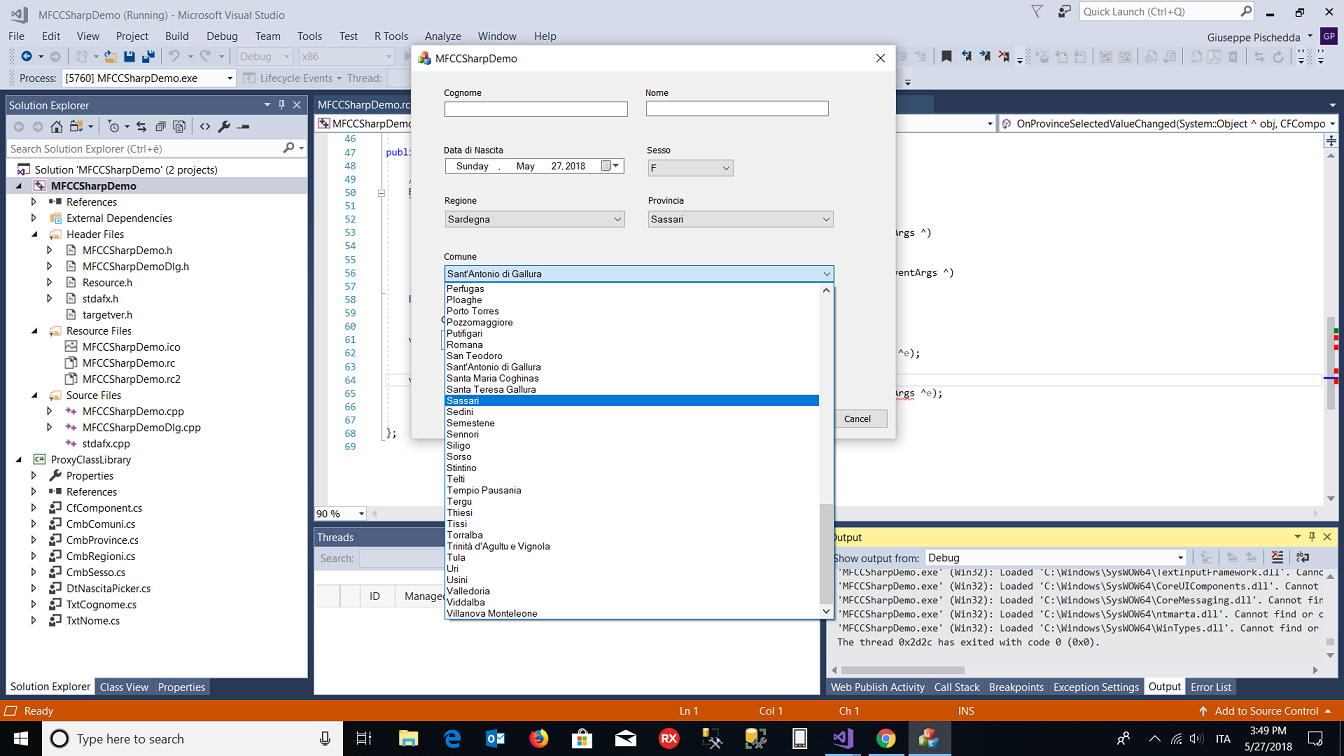Collapse the Source Files folder
This screenshot has height=756, width=1344.
33,395
